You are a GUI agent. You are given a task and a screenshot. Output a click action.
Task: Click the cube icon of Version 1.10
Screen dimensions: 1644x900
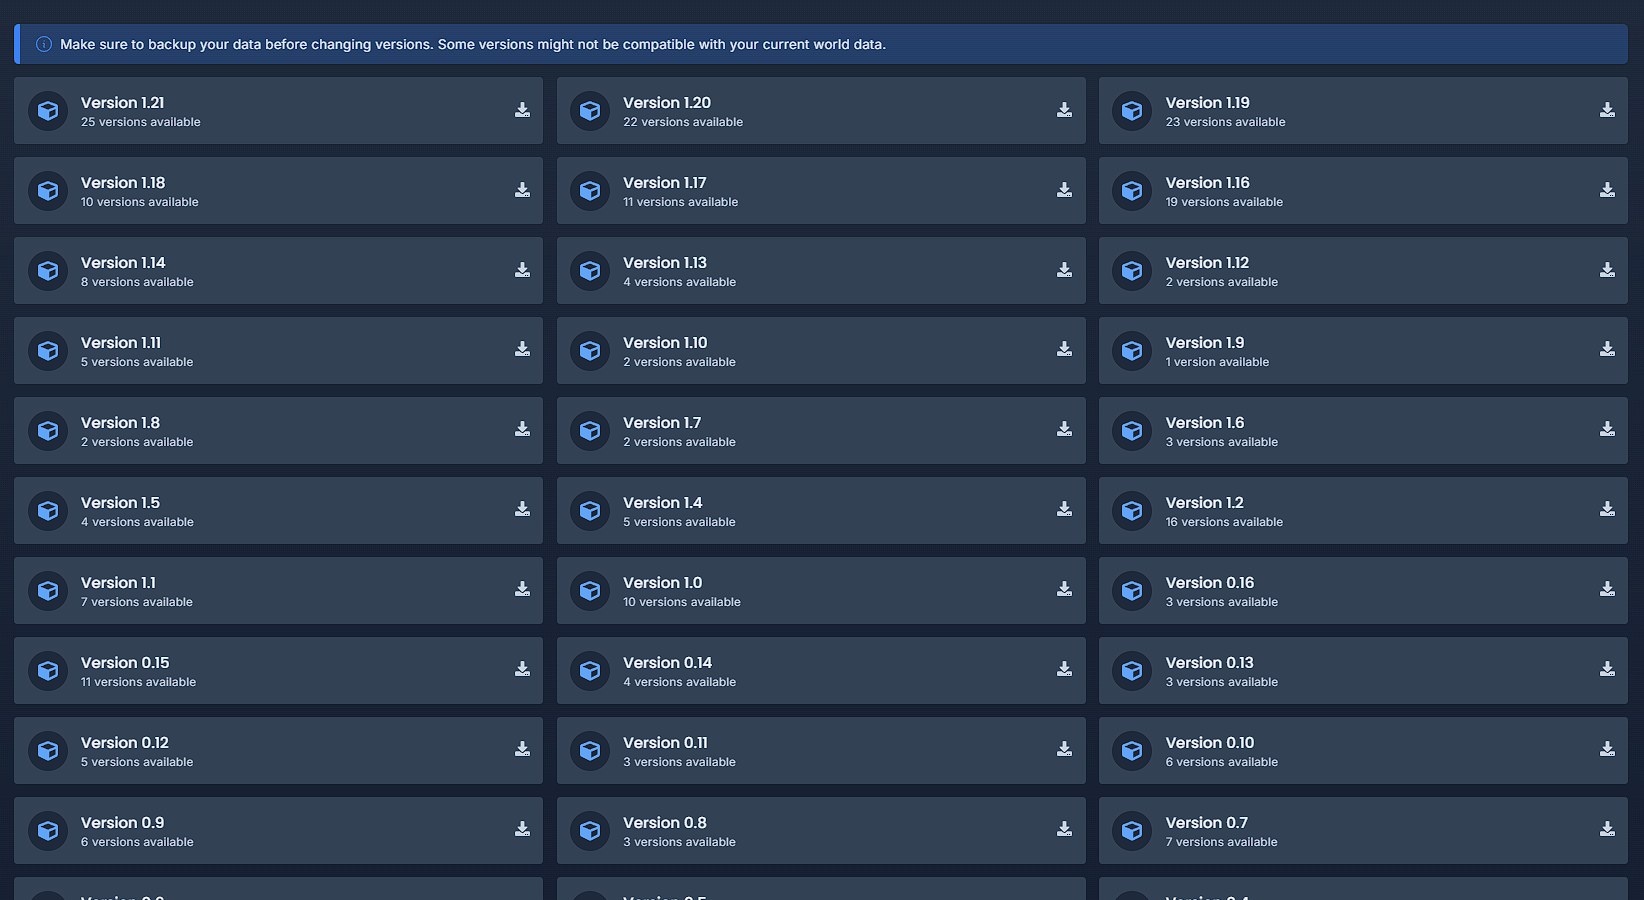coord(590,351)
